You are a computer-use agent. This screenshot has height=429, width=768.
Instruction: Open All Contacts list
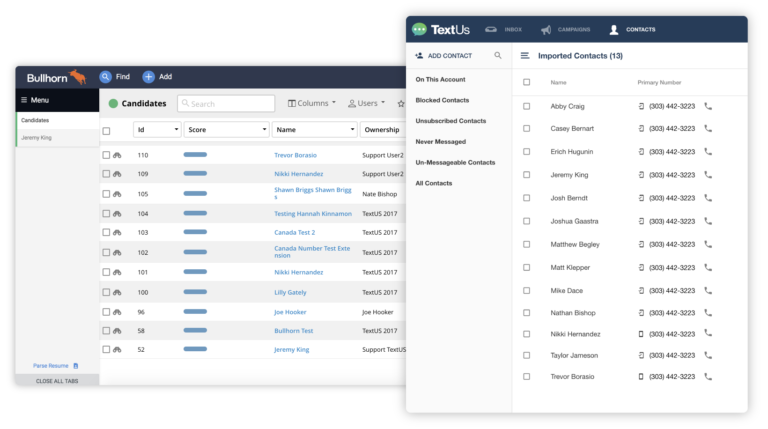click(433, 183)
